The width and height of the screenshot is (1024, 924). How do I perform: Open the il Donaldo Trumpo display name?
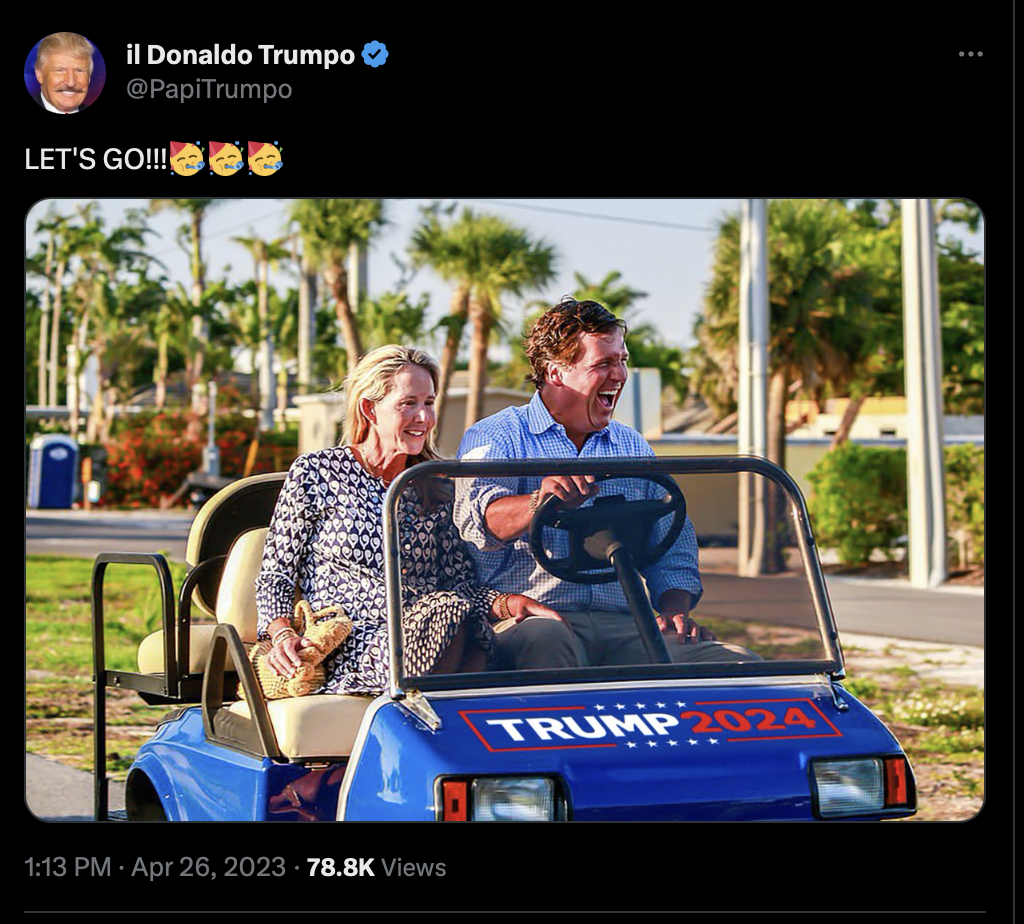[x=240, y=55]
